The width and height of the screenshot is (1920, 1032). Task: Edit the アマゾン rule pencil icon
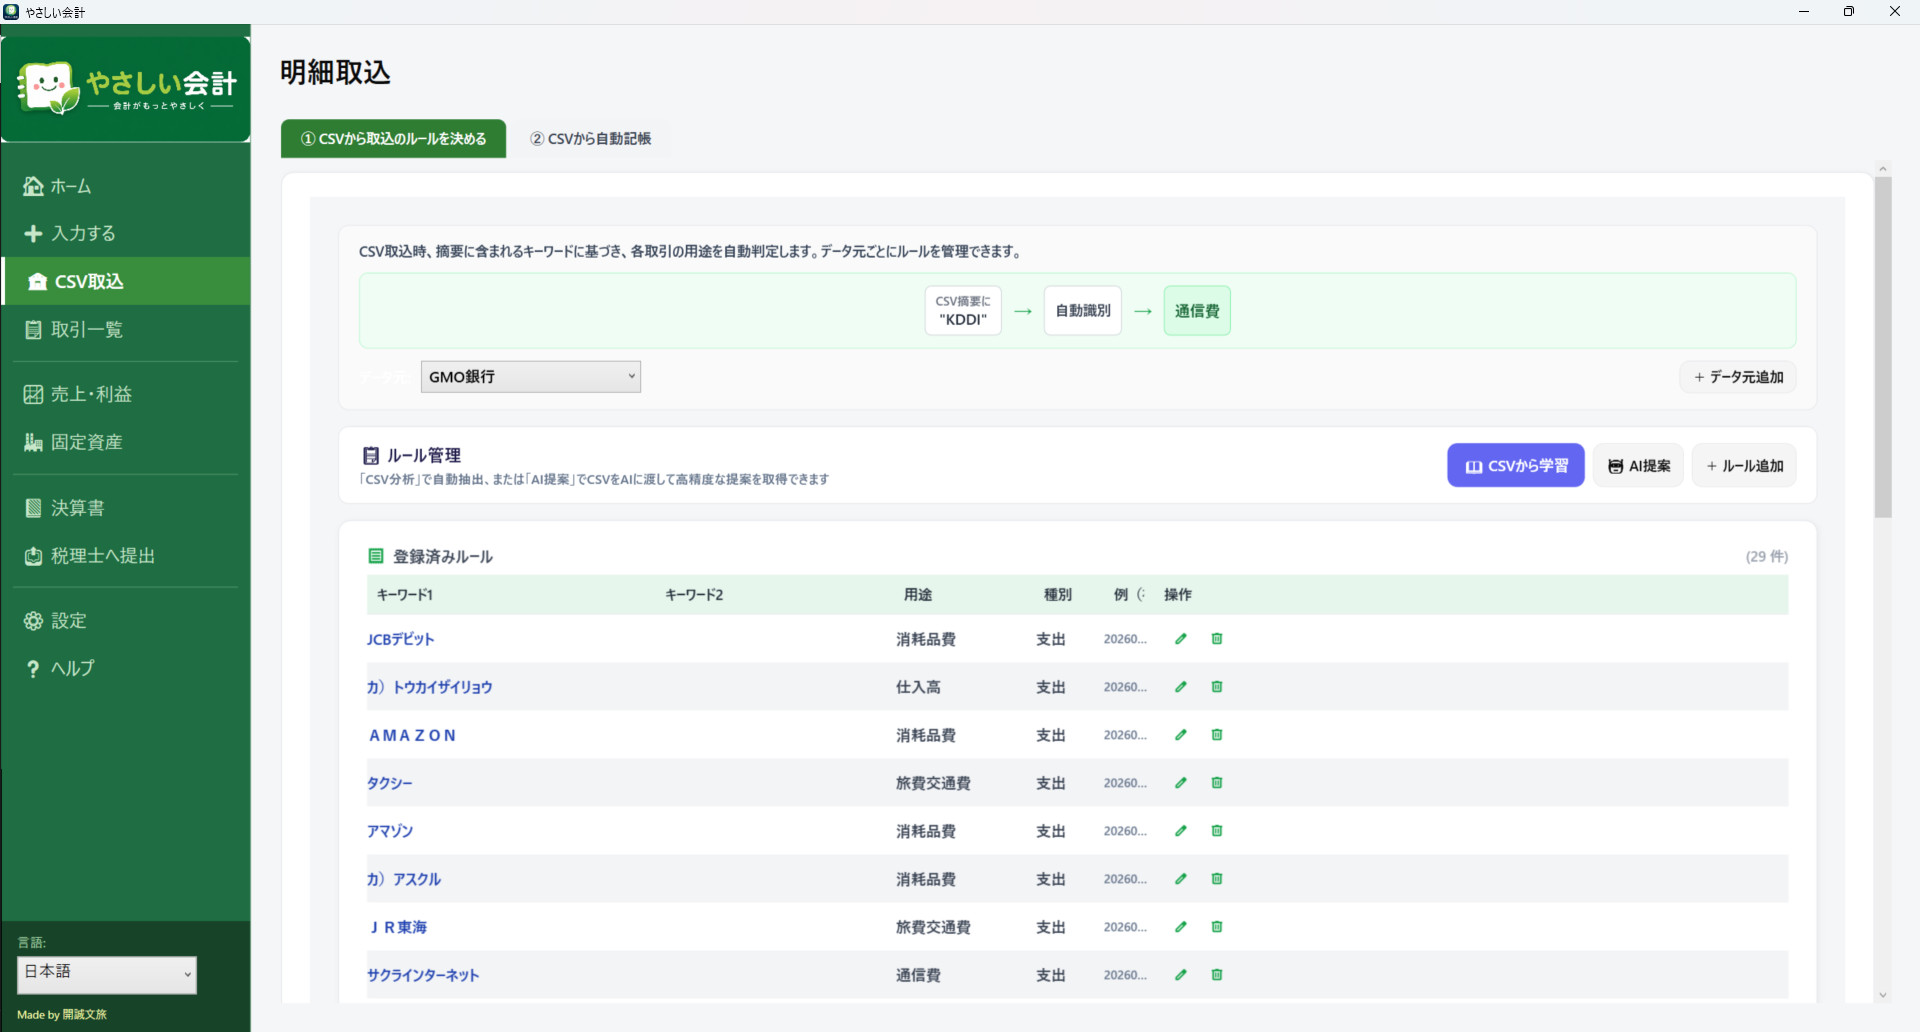tap(1181, 831)
